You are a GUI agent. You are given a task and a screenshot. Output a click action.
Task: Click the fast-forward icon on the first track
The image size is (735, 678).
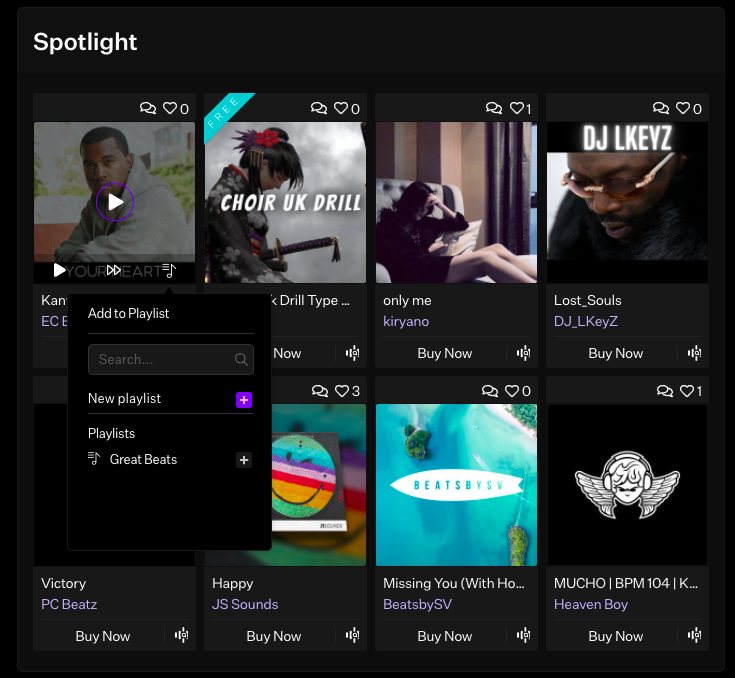(x=114, y=270)
